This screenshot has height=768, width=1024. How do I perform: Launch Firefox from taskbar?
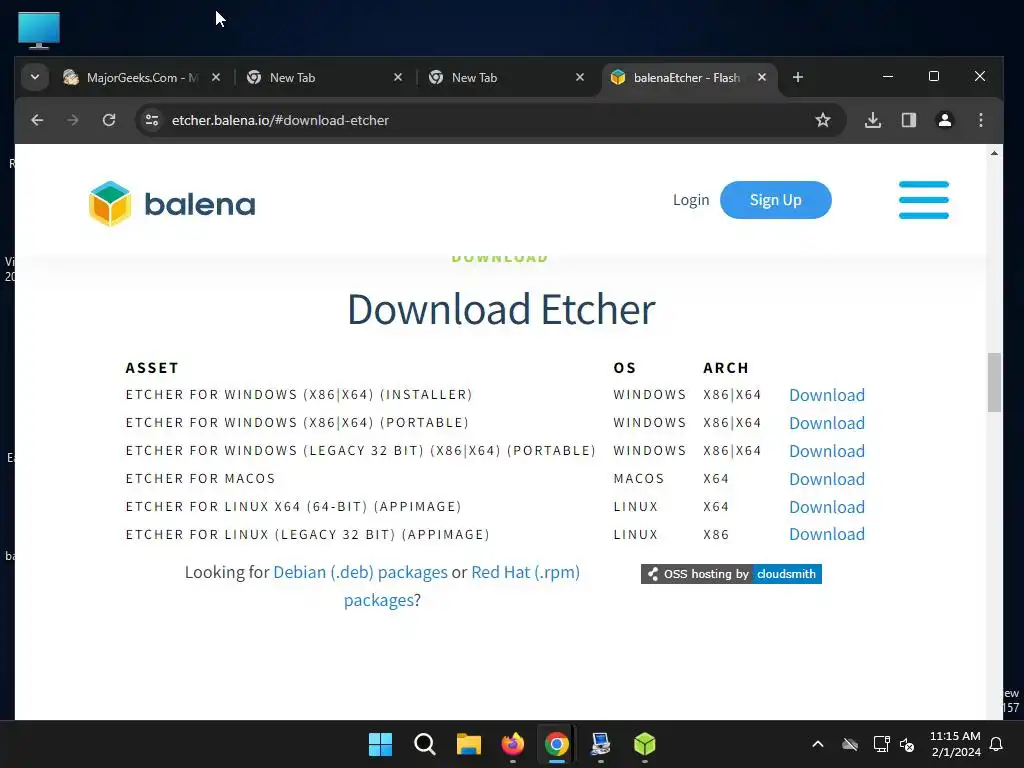[513, 744]
